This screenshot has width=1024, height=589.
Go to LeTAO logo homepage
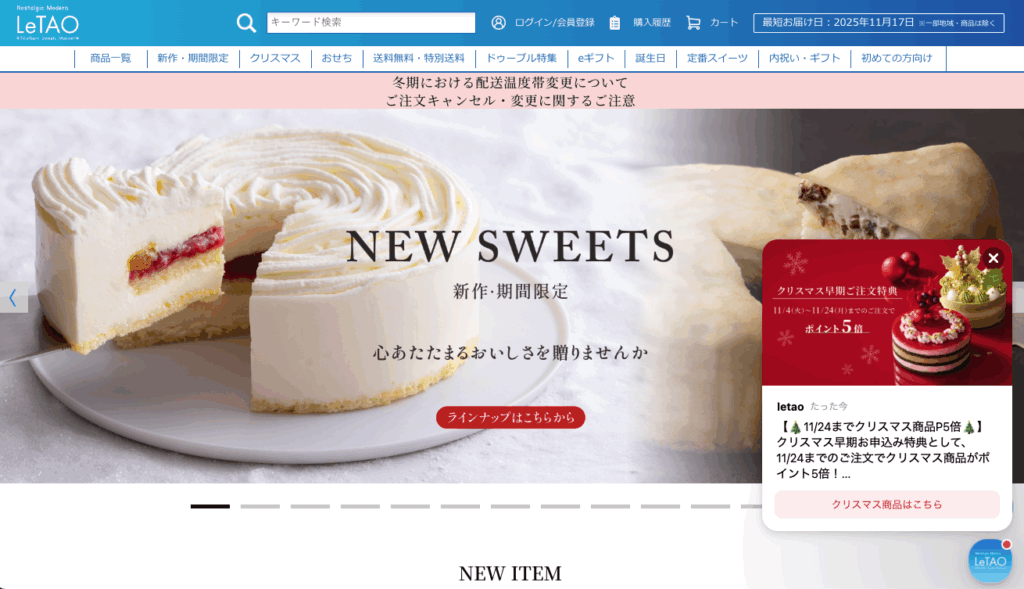click(x=47, y=23)
